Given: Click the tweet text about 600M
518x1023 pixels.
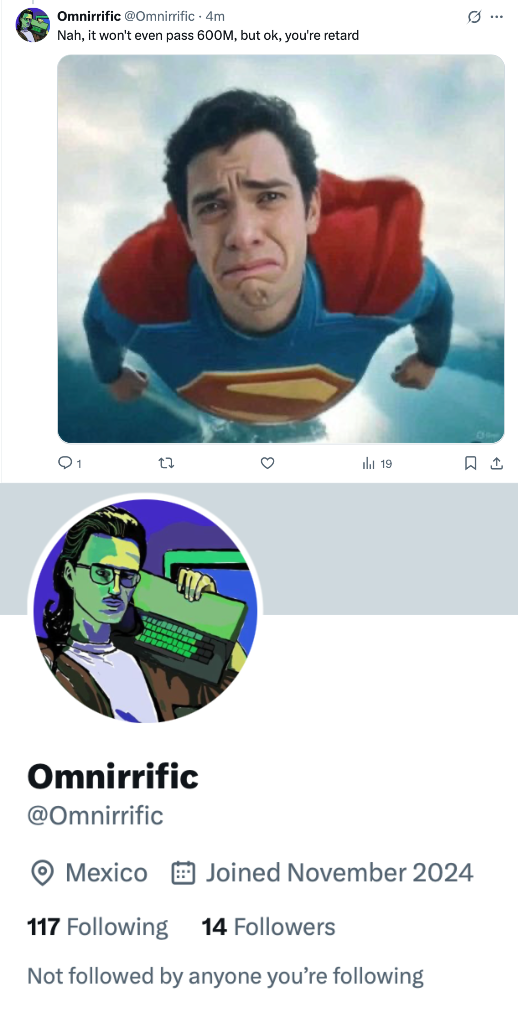Looking at the screenshot, I should point(208,35).
